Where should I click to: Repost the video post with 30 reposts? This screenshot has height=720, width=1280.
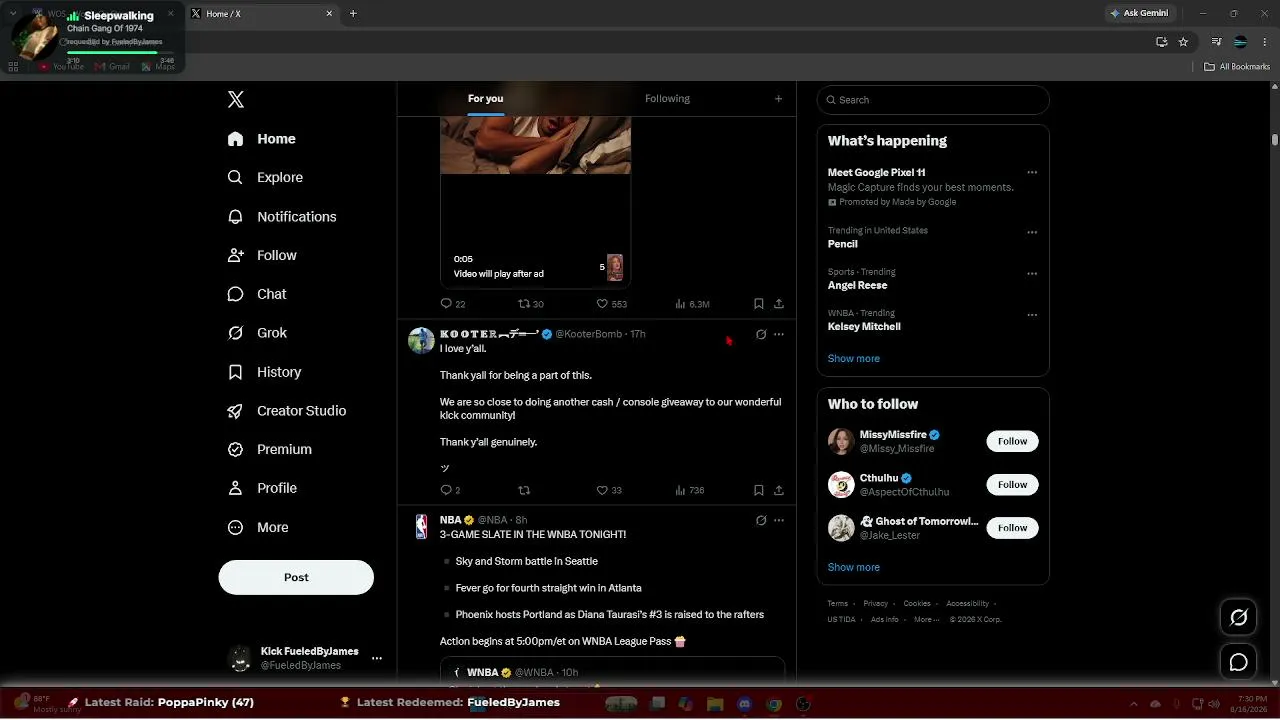coord(531,304)
